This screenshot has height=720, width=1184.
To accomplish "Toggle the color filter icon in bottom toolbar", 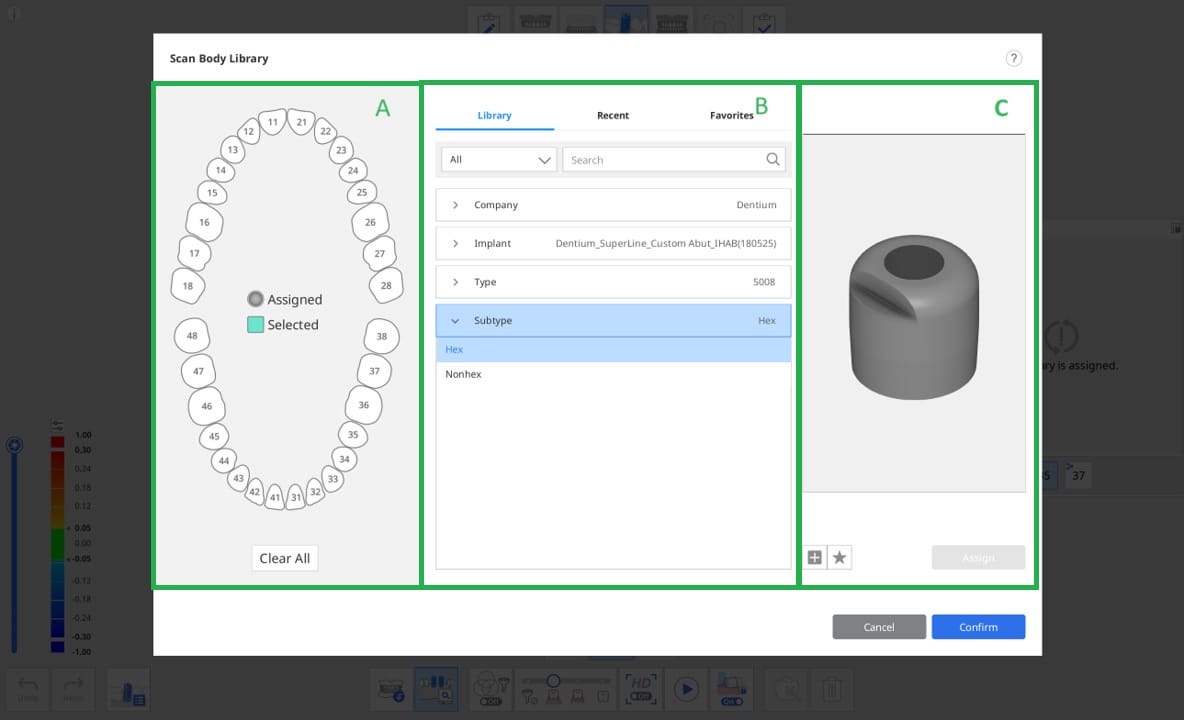I will click(491, 689).
